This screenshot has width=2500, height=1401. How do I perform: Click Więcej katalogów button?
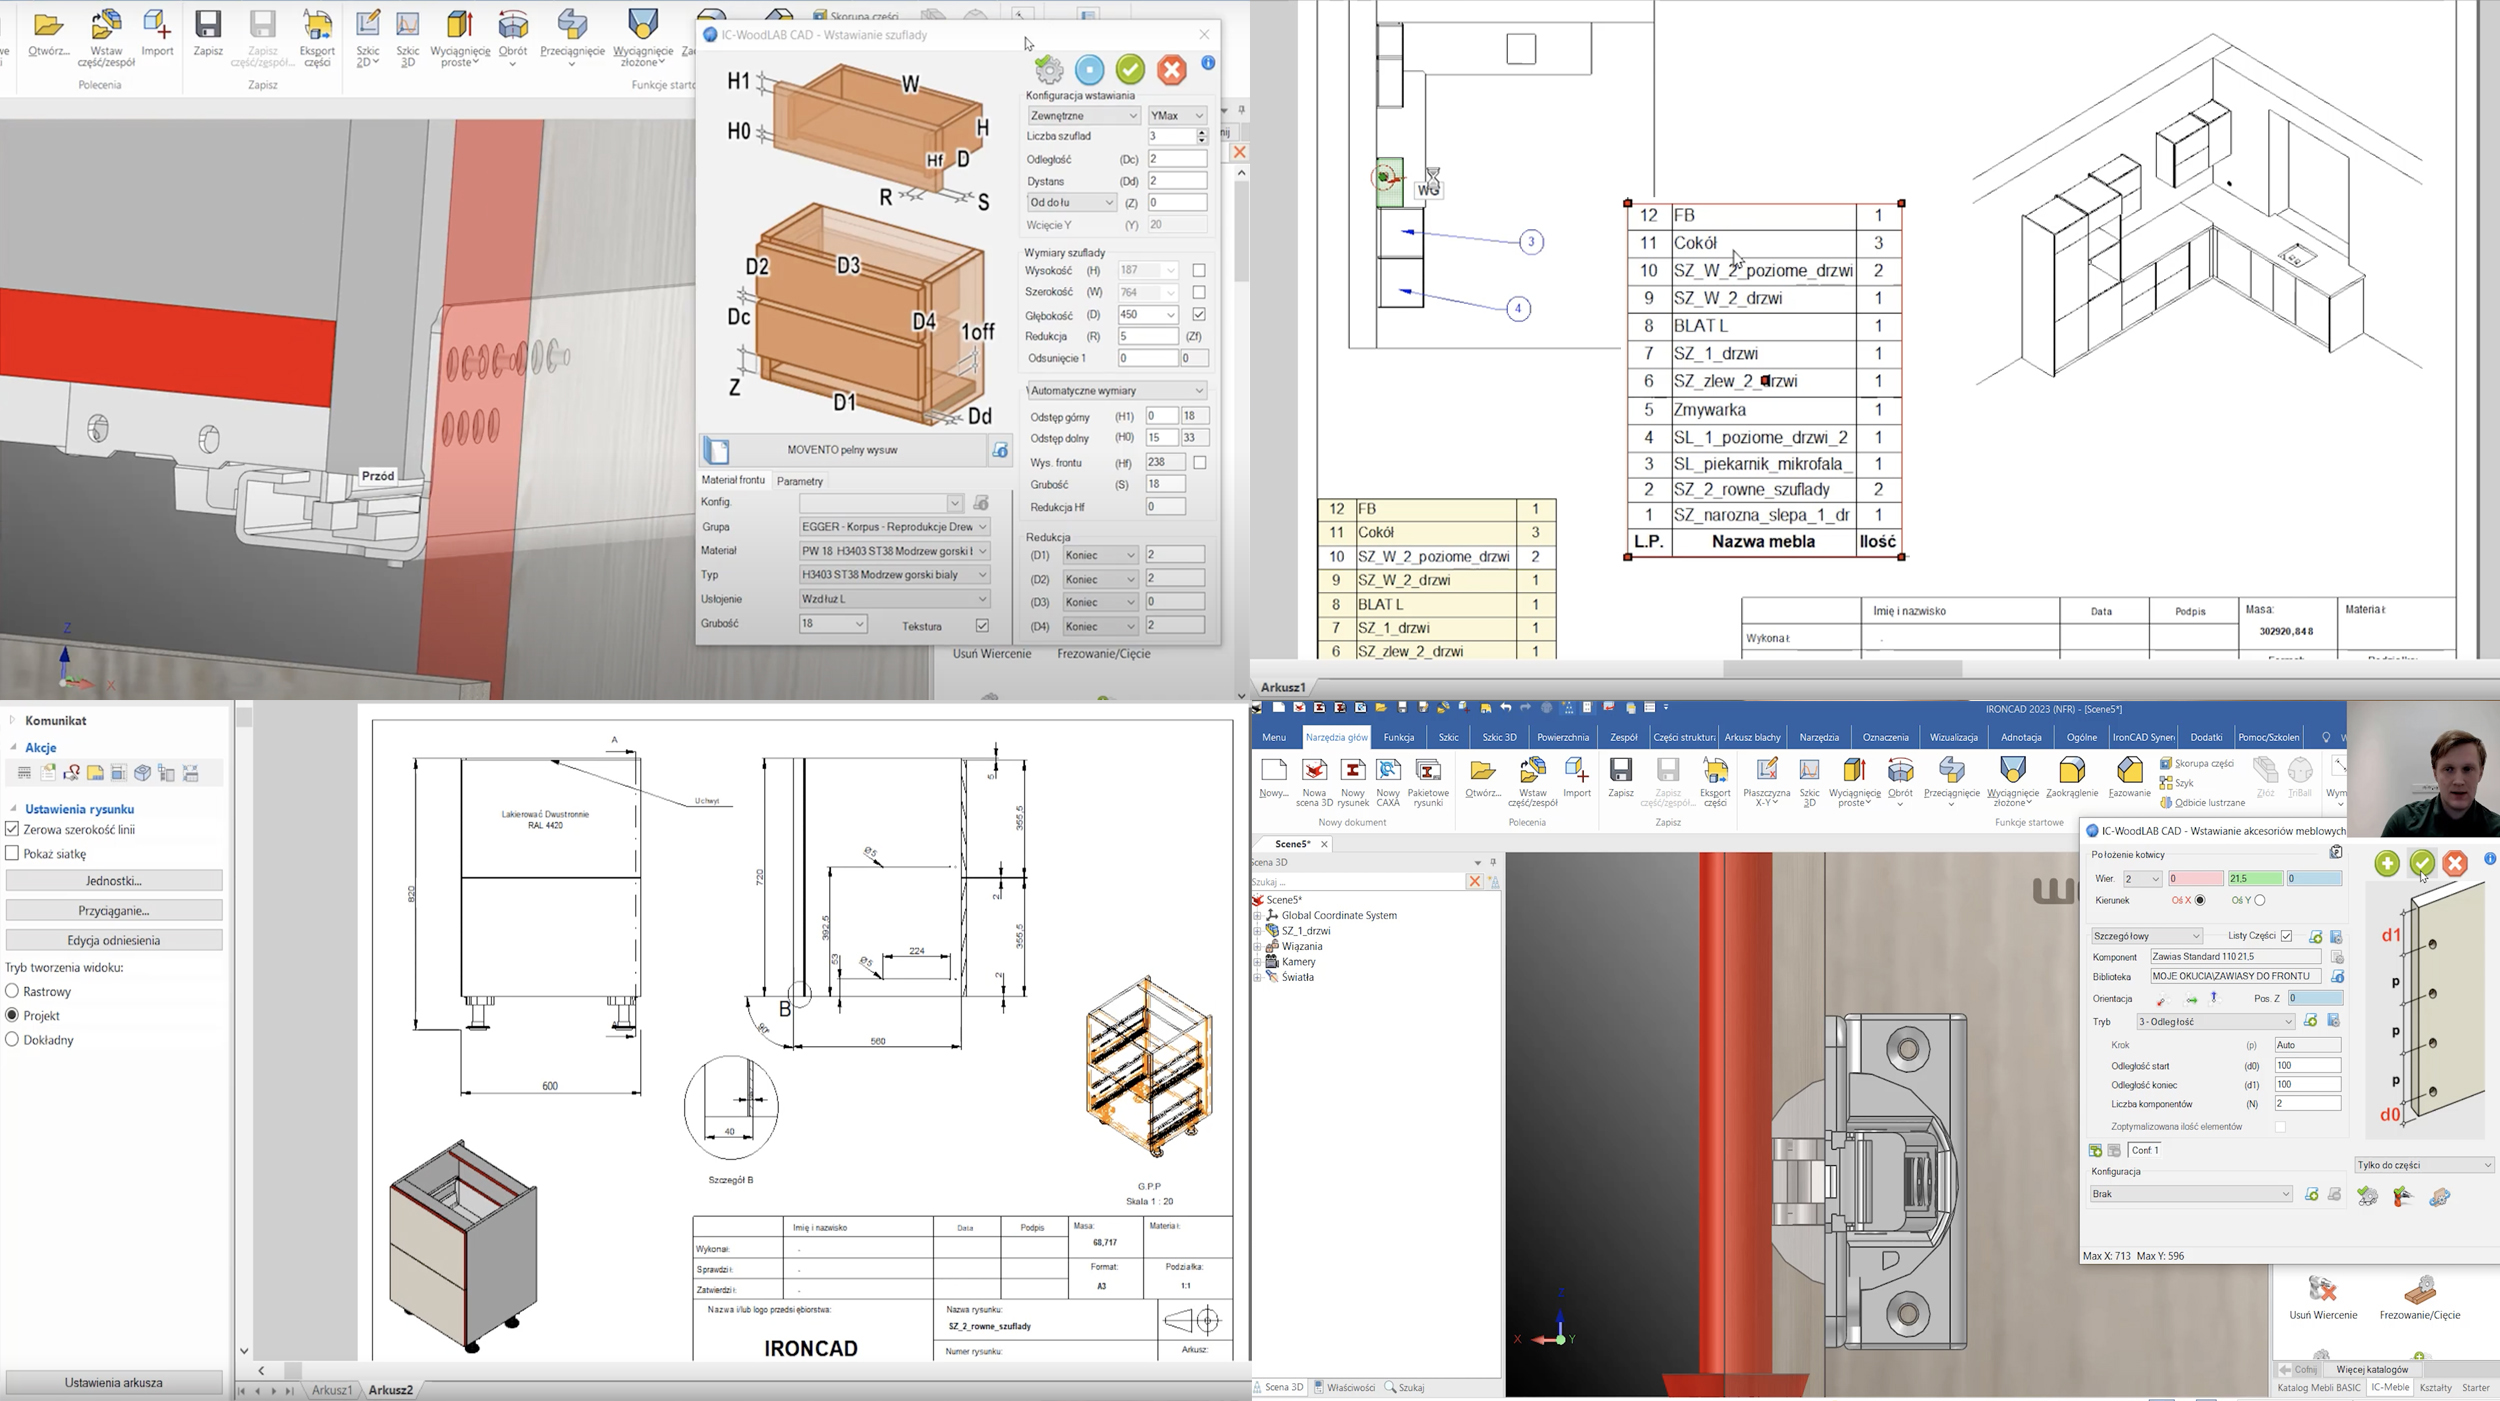2371,1370
